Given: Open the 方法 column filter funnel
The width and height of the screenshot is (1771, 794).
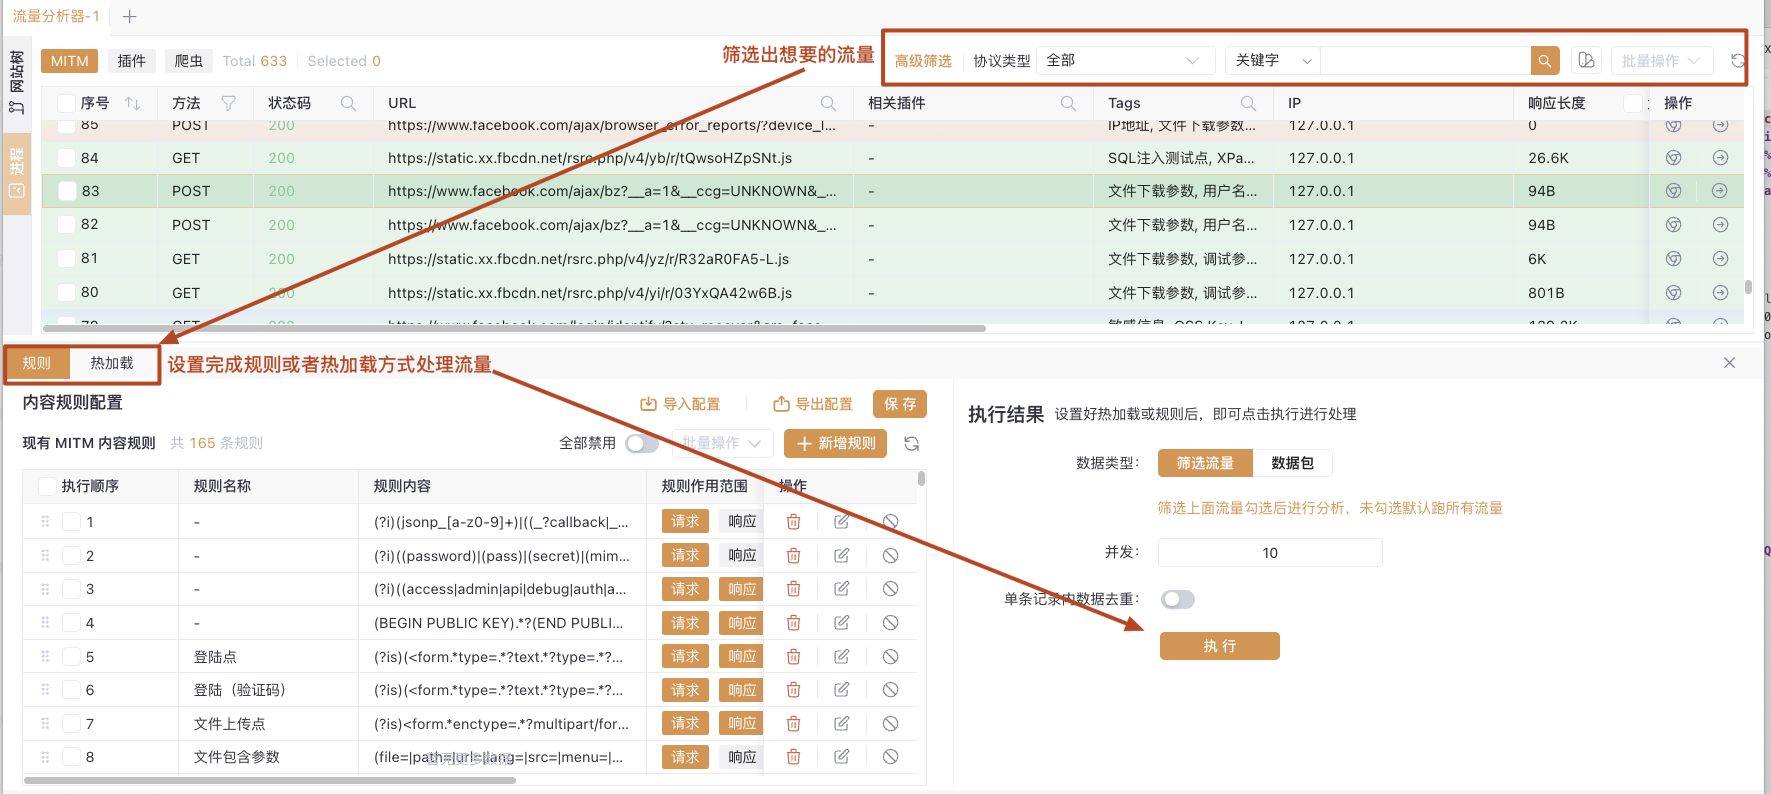Looking at the screenshot, I should coord(228,103).
